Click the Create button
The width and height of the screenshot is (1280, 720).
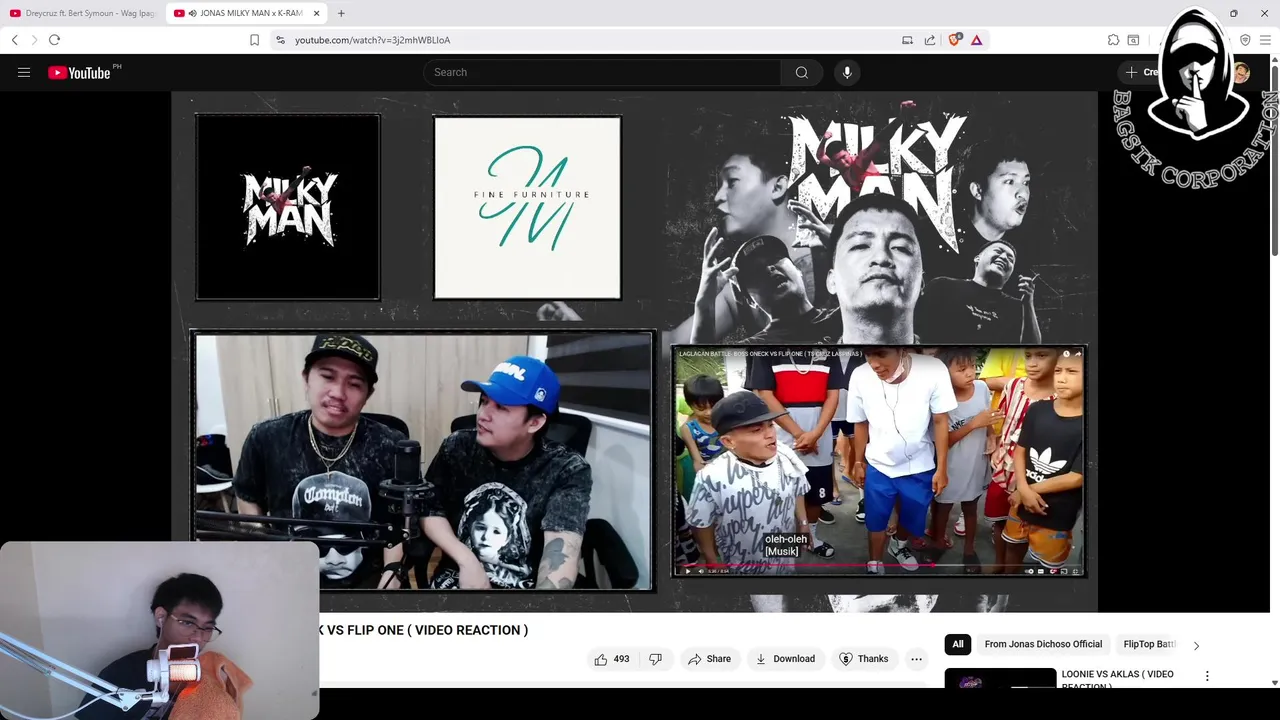coord(1142,72)
